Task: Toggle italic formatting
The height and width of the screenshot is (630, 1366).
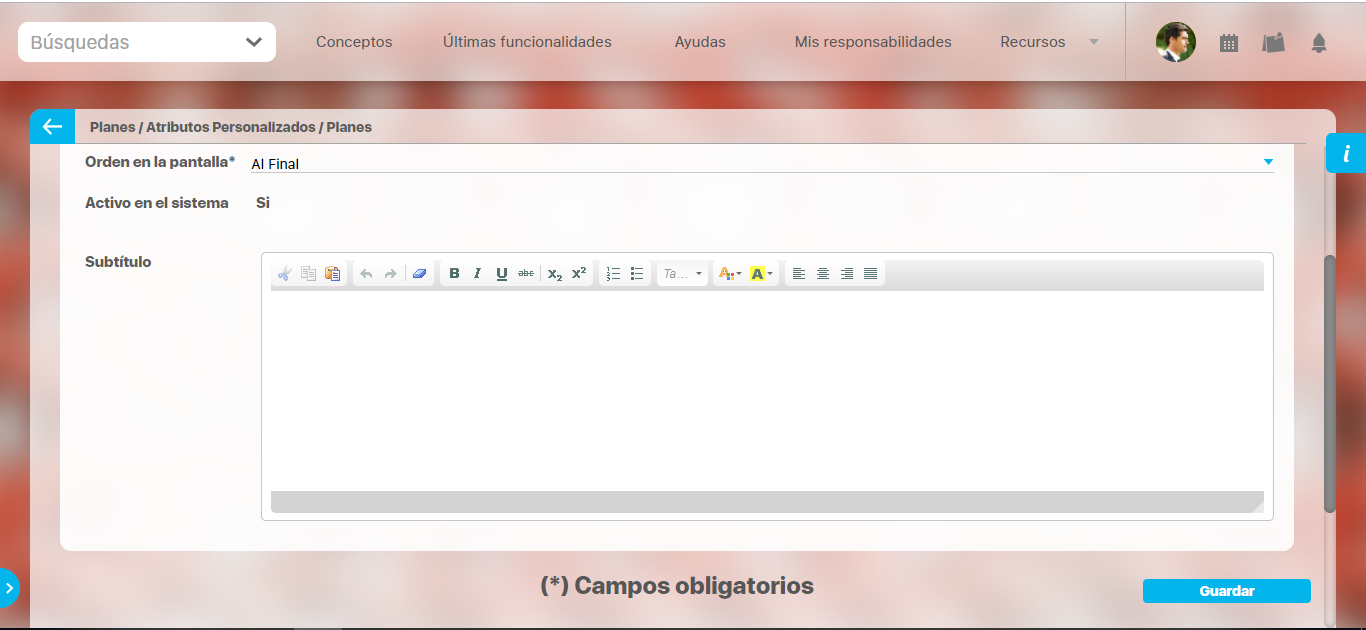Action: [478, 274]
